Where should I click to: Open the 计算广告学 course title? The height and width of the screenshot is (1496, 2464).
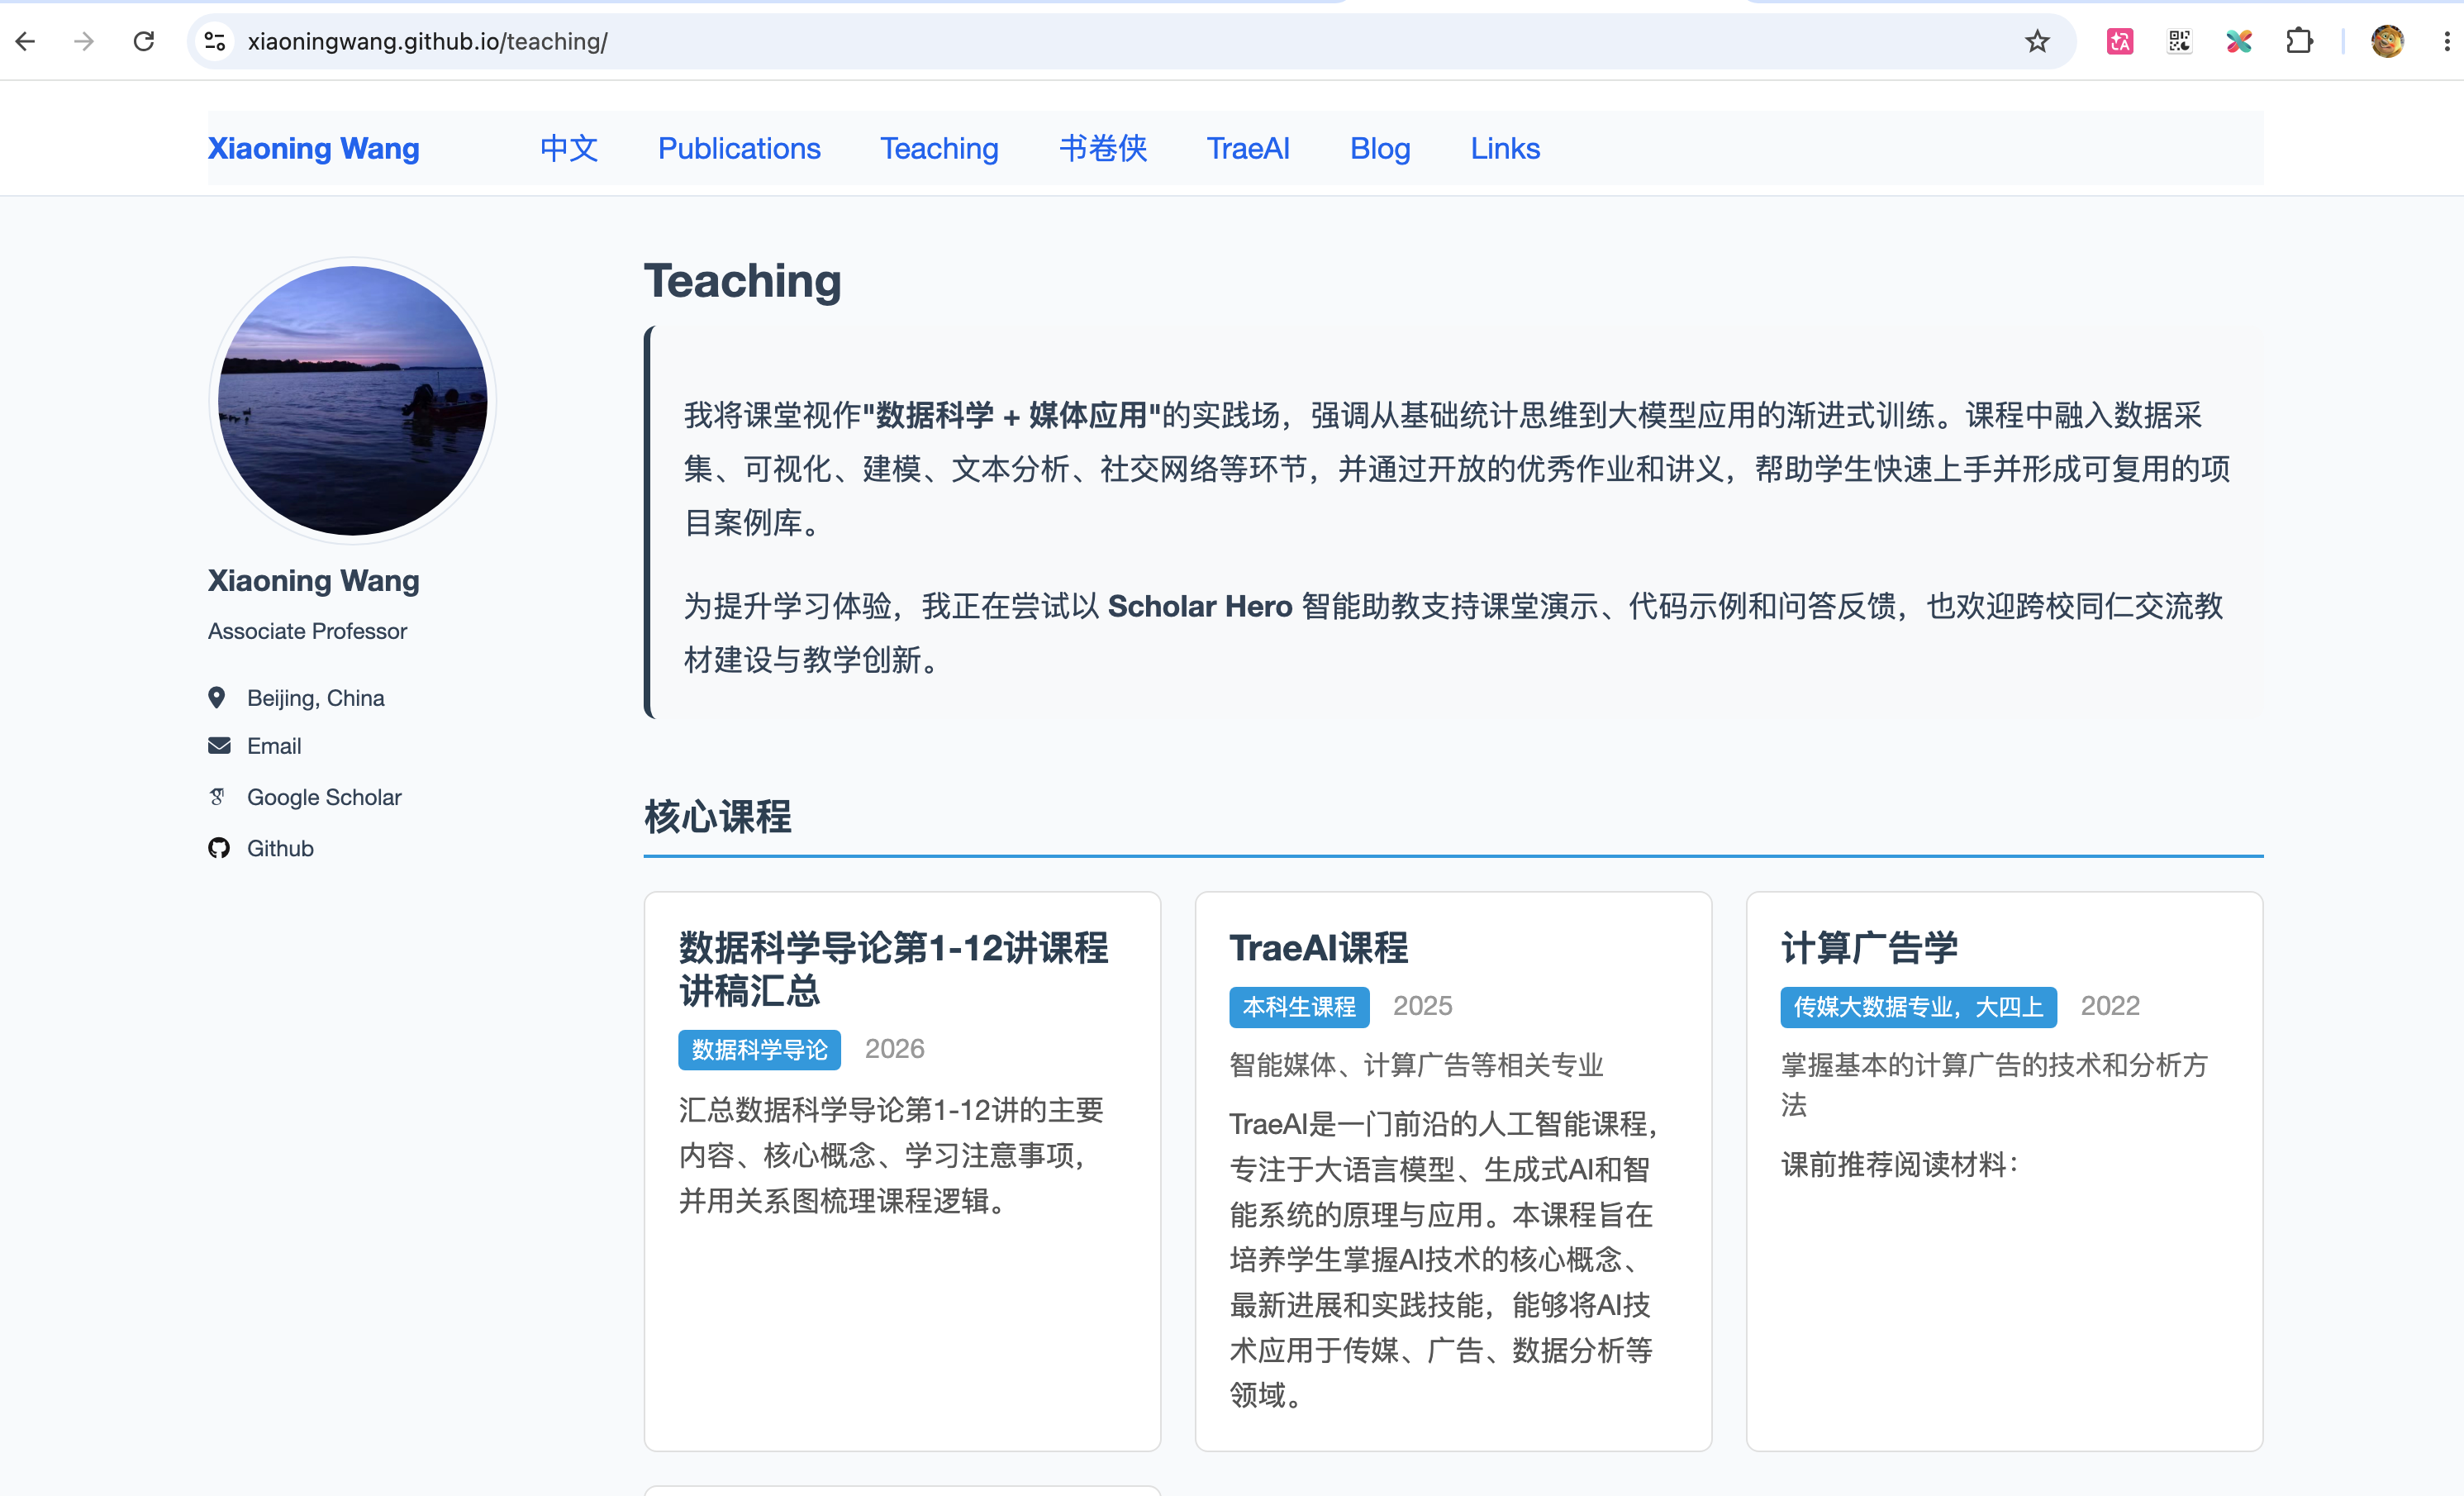tap(1869, 948)
